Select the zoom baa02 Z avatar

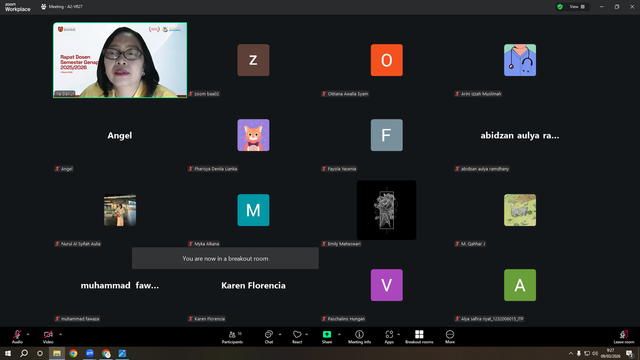(253, 60)
